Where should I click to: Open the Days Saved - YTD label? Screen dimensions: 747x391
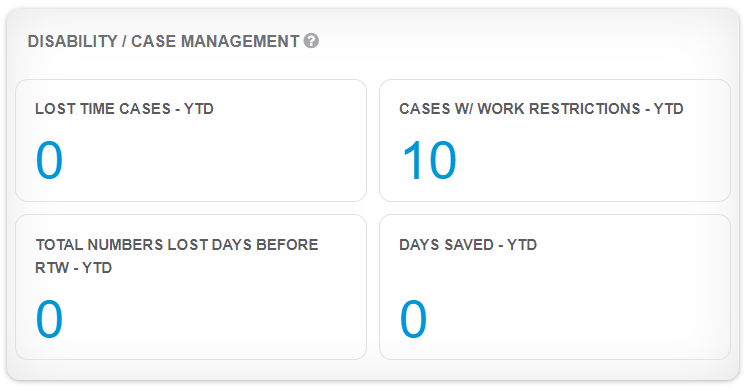coord(468,245)
